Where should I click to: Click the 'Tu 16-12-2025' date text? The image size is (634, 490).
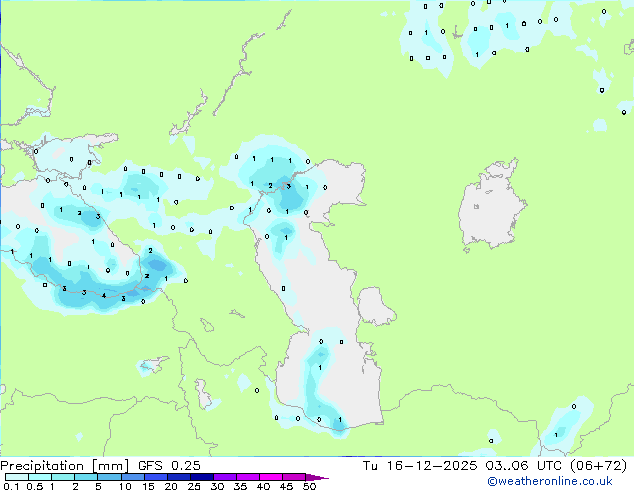420,466
